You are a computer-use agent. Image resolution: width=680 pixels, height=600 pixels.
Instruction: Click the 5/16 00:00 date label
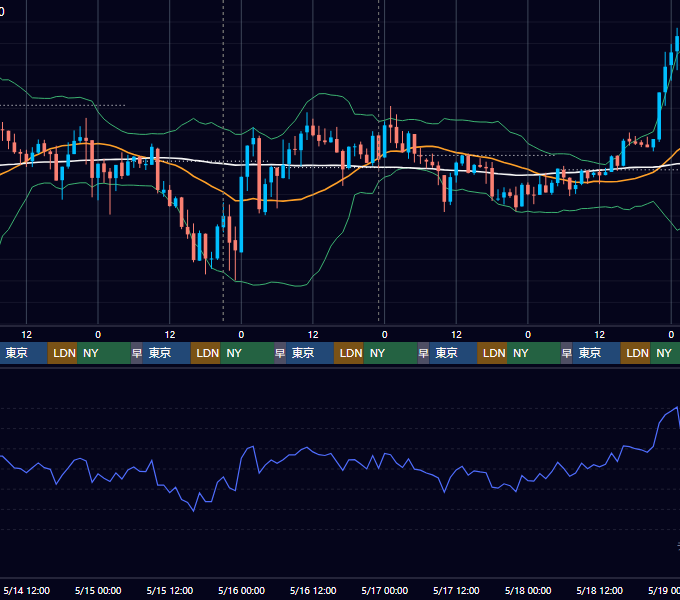(x=241, y=590)
